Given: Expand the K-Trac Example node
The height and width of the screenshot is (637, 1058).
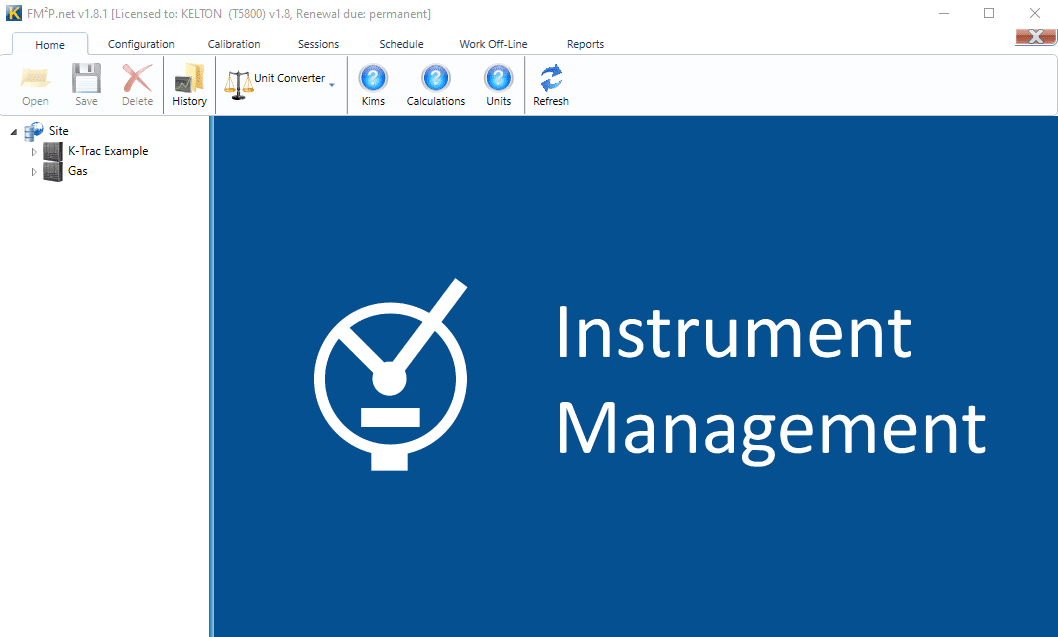Looking at the screenshot, I should pos(32,150).
